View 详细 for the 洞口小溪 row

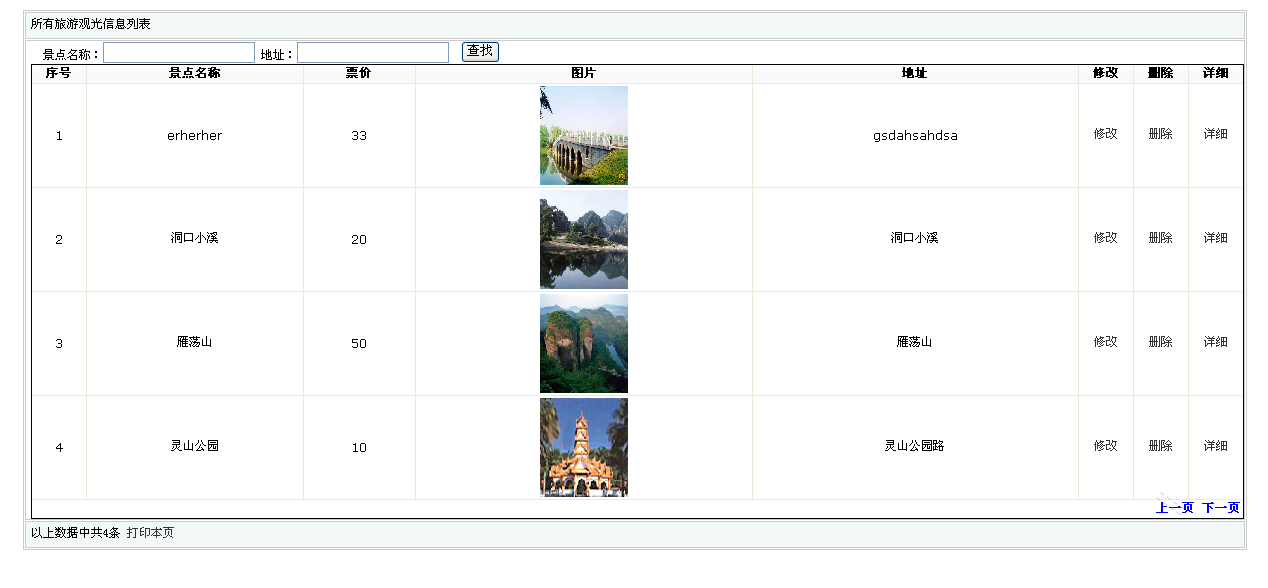1215,238
